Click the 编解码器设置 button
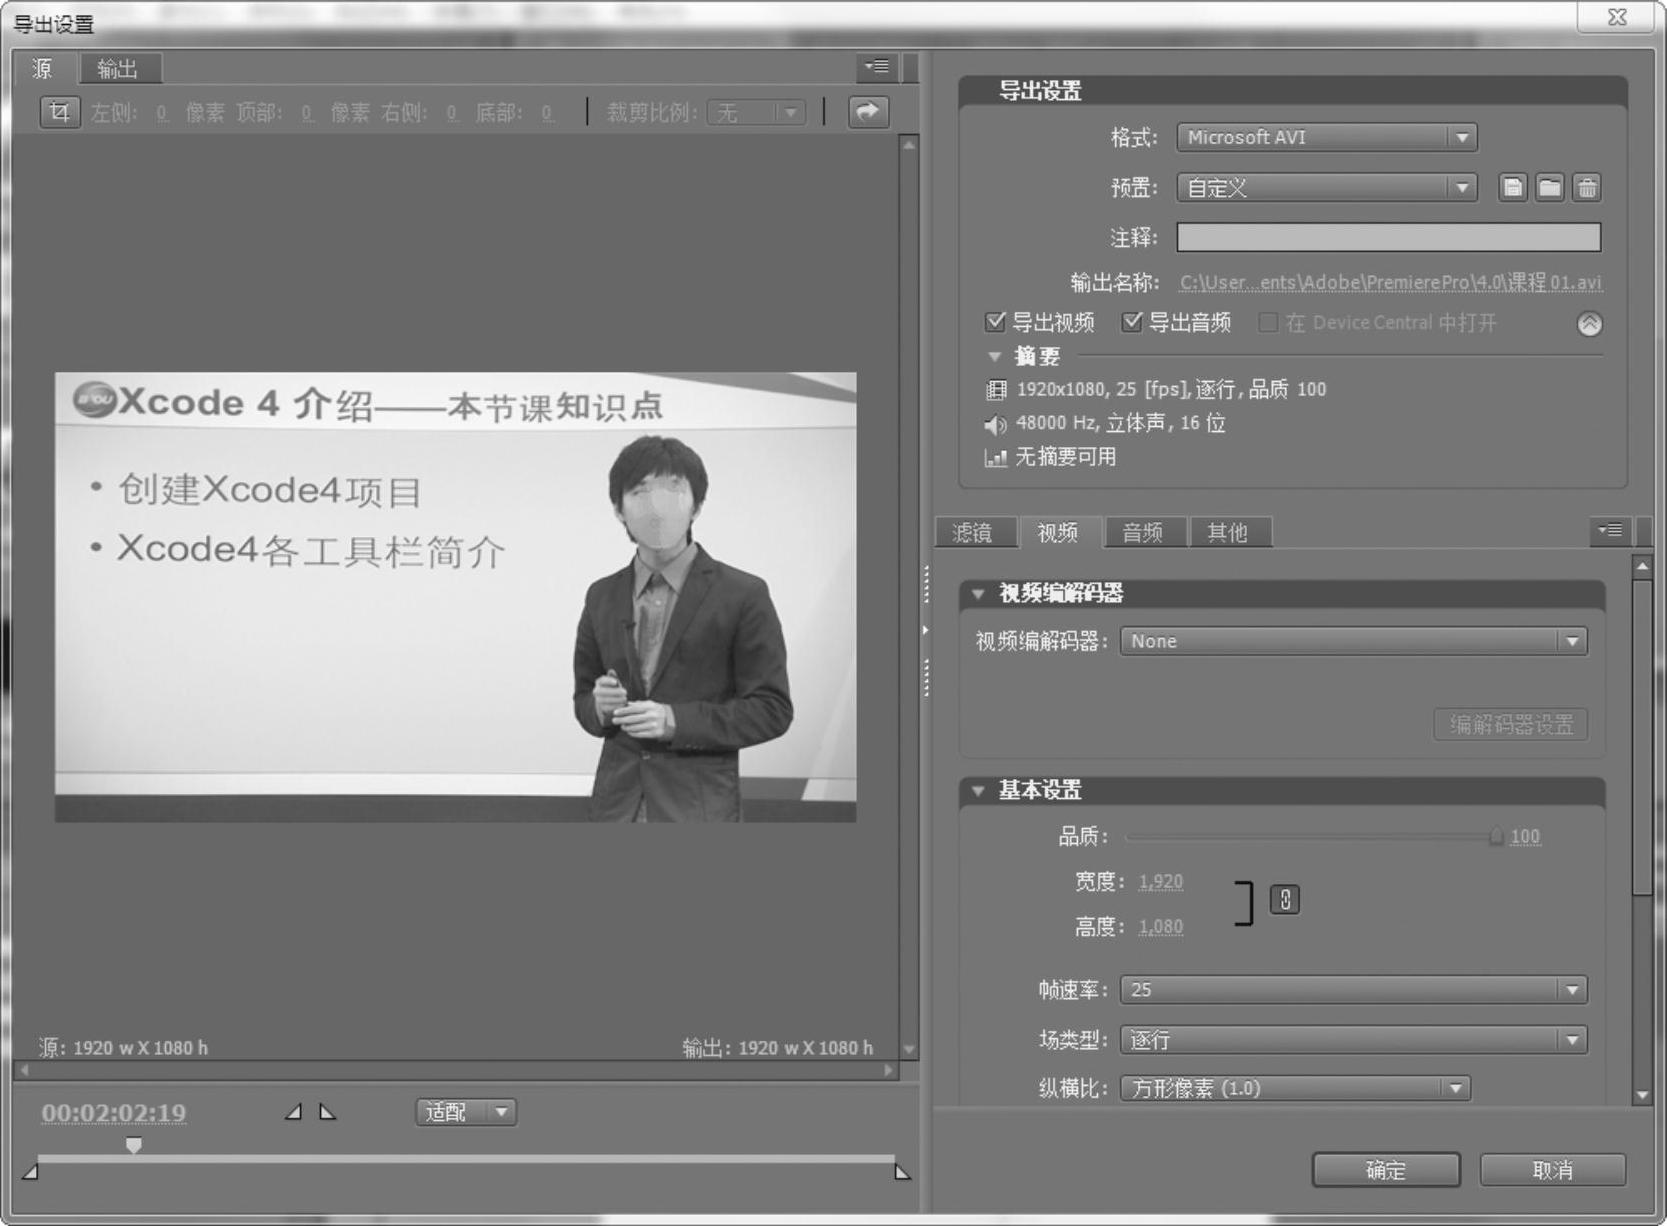 (1511, 724)
